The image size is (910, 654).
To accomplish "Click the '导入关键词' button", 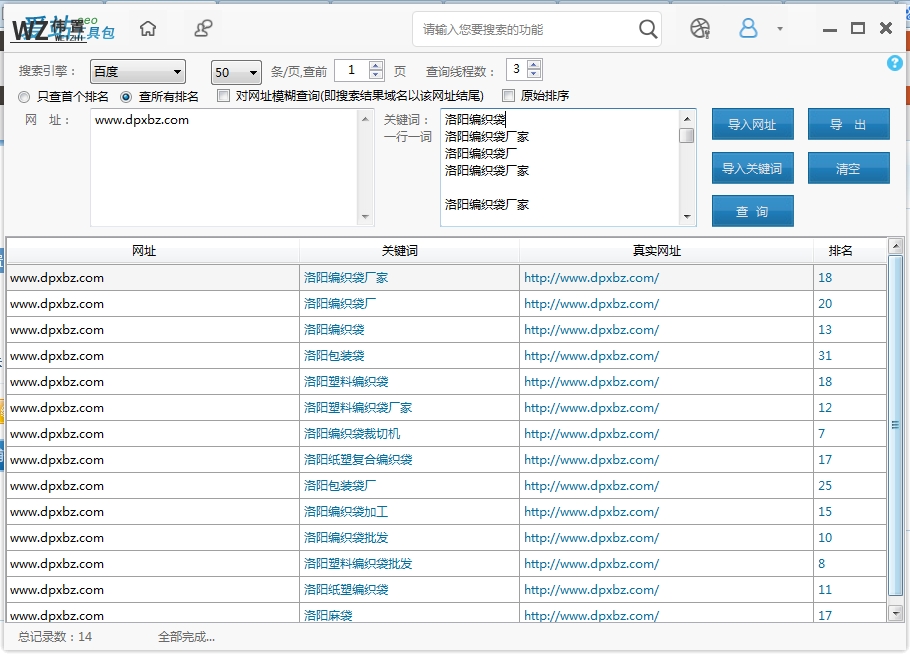I will (752, 168).
